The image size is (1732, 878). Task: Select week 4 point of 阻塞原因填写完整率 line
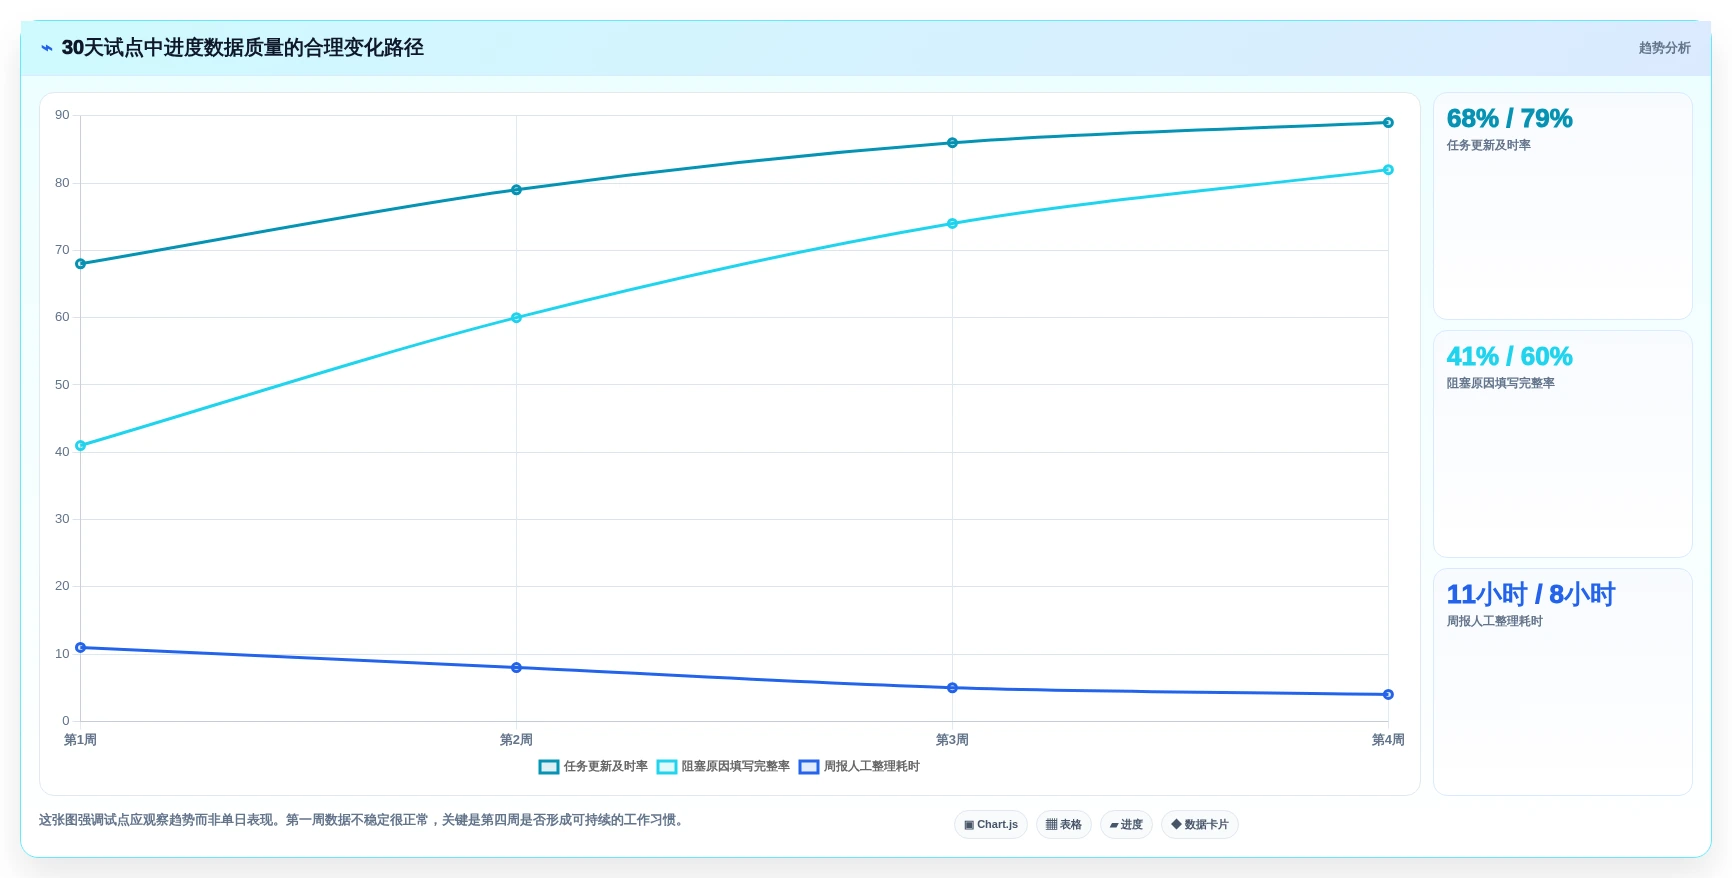tap(1388, 170)
